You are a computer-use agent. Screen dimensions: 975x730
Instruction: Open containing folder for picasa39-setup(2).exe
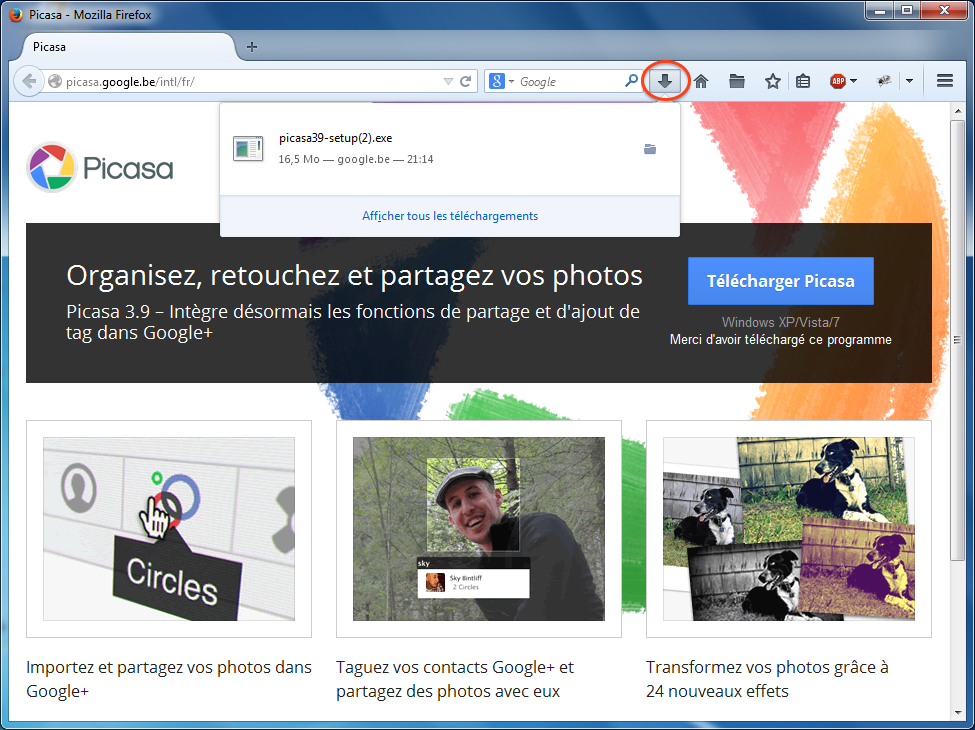click(x=650, y=149)
